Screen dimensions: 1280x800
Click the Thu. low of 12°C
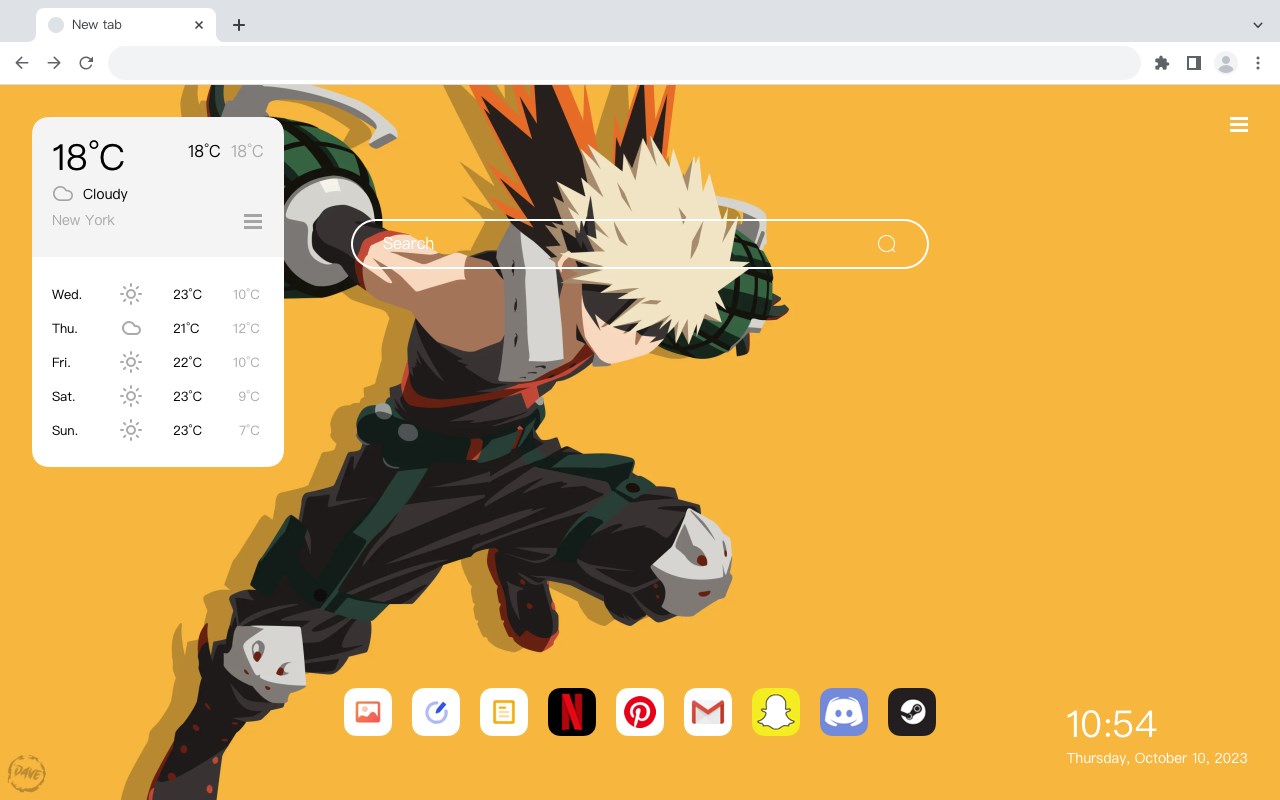(x=246, y=328)
